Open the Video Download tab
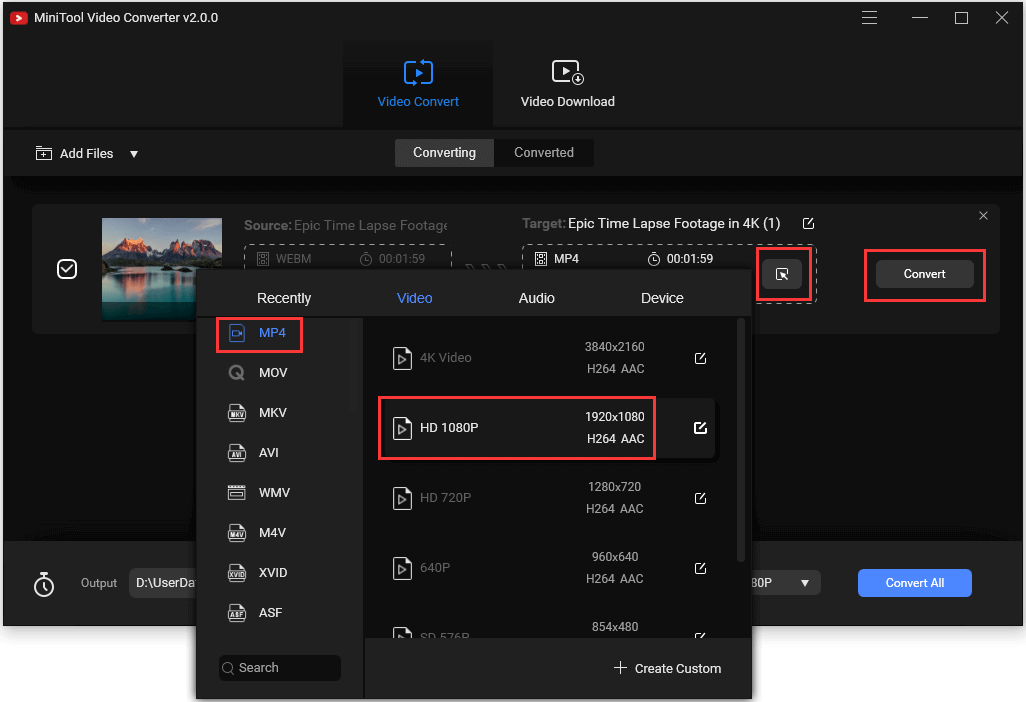Image resolution: width=1026 pixels, height=702 pixels. click(567, 84)
